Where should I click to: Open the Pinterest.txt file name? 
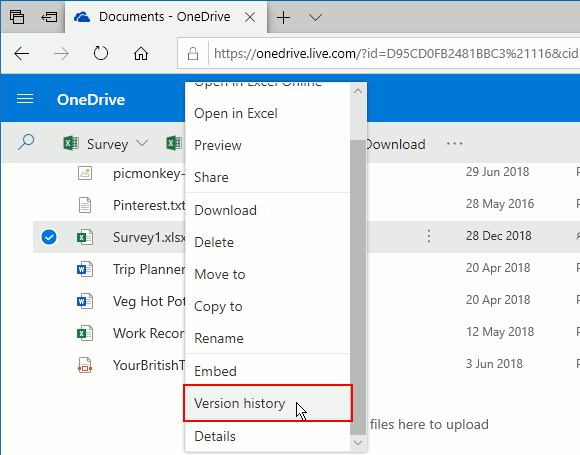point(149,205)
